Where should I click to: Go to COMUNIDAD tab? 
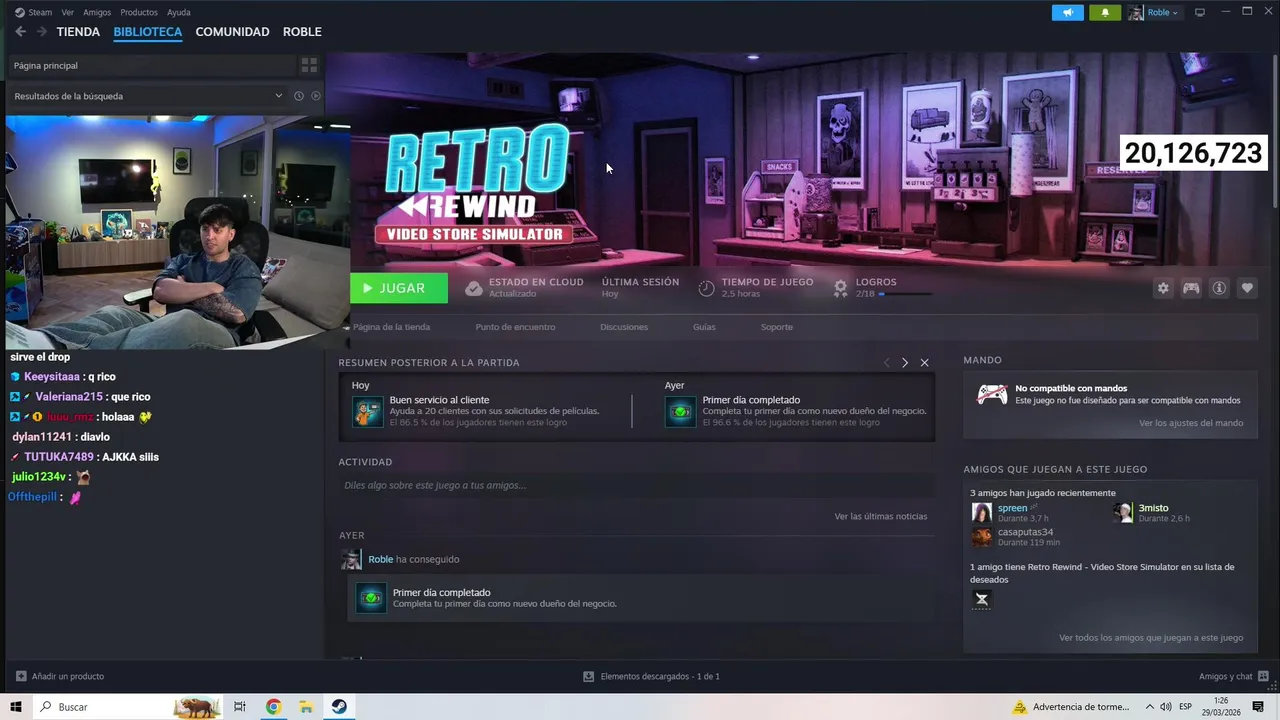pyautogui.click(x=232, y=32)
